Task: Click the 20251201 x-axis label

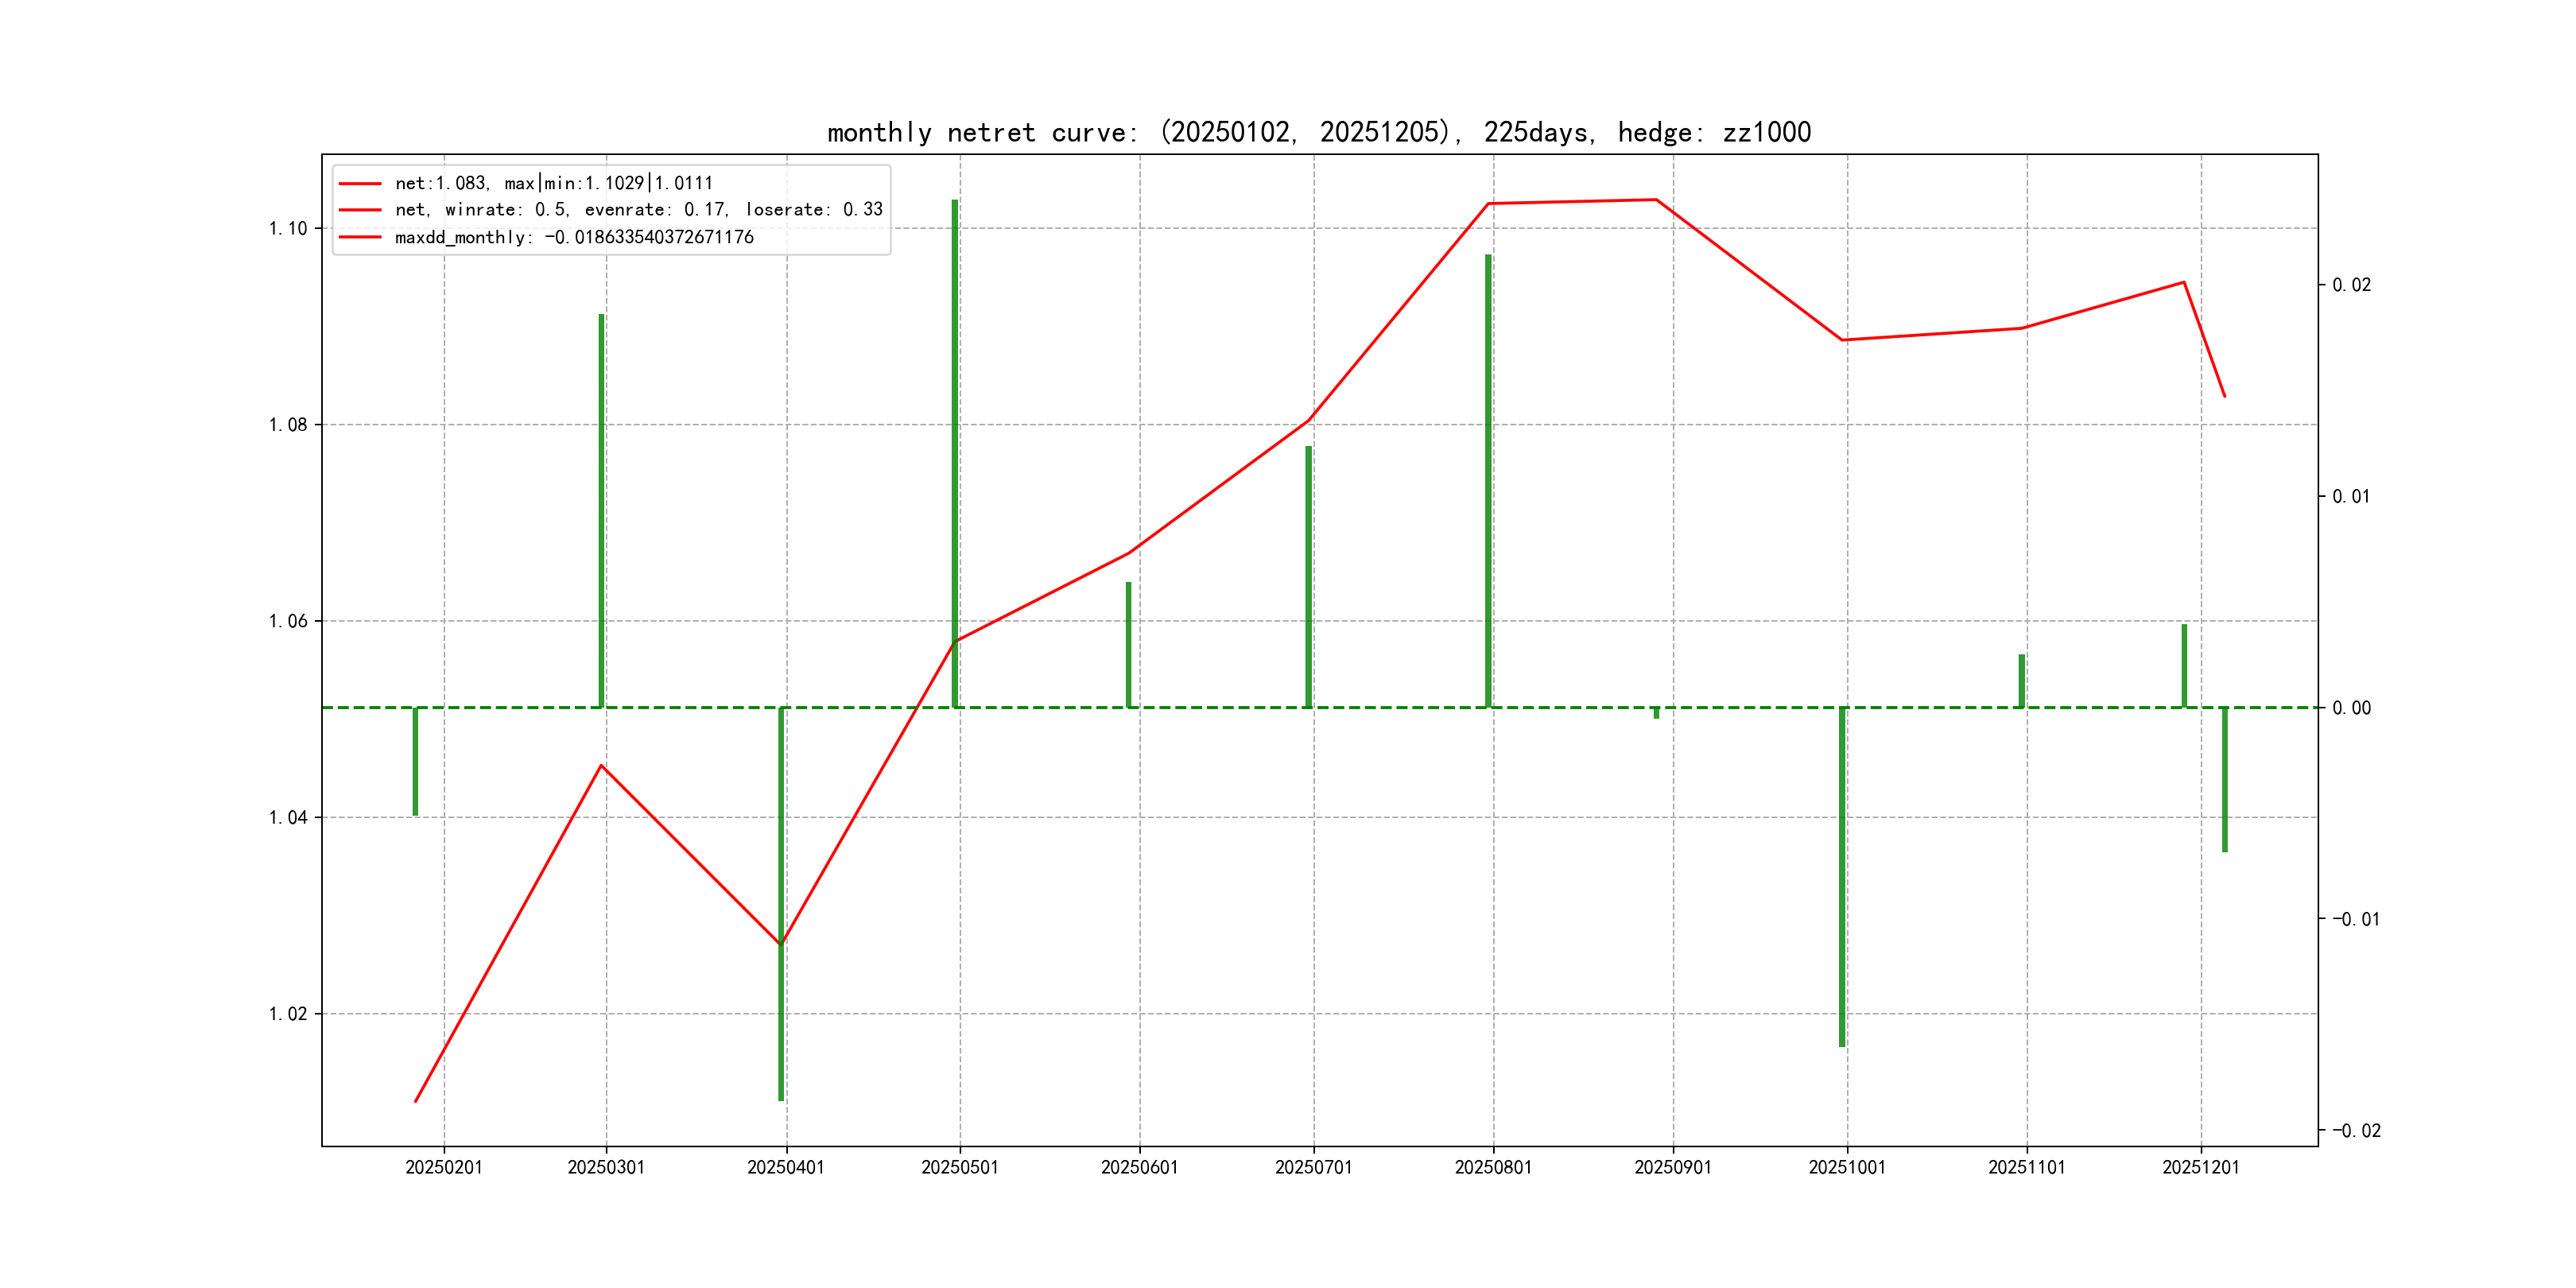Action: [2201, 1167]
